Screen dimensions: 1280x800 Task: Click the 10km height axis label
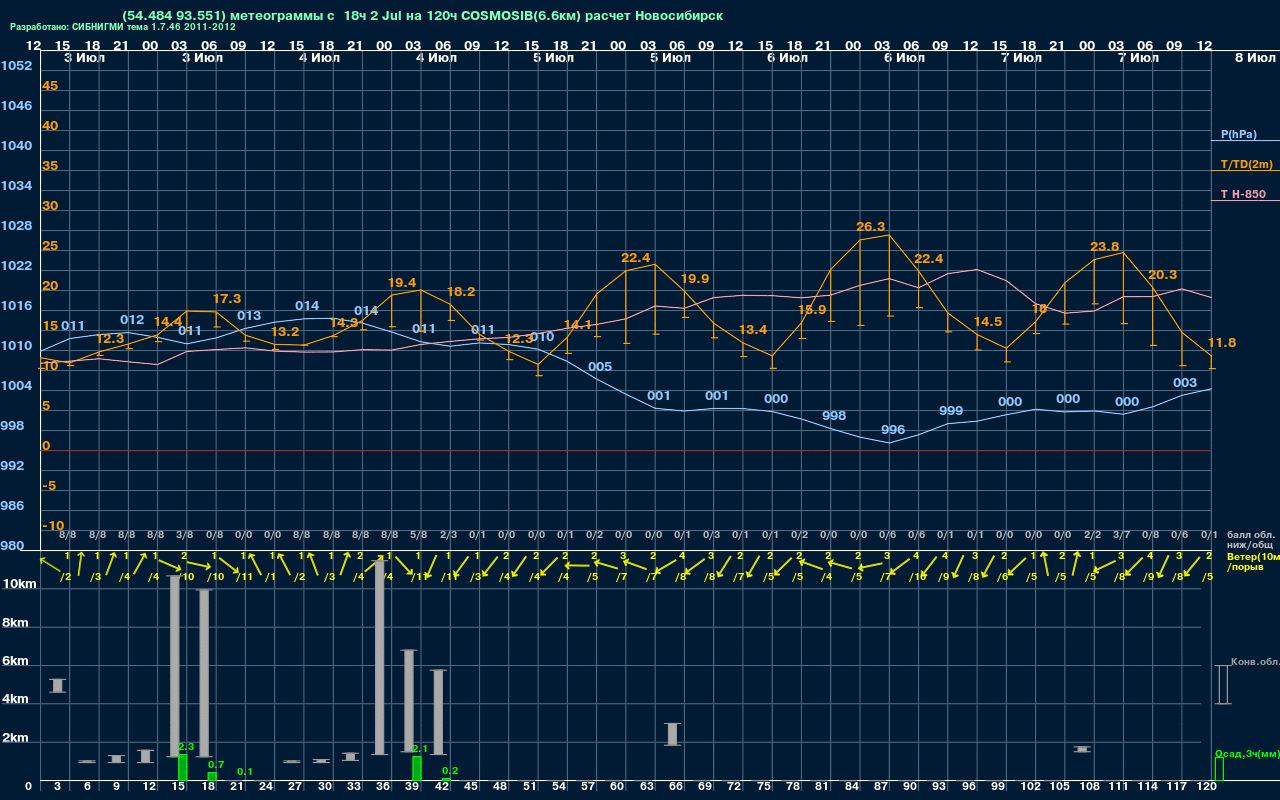[22, 584]
